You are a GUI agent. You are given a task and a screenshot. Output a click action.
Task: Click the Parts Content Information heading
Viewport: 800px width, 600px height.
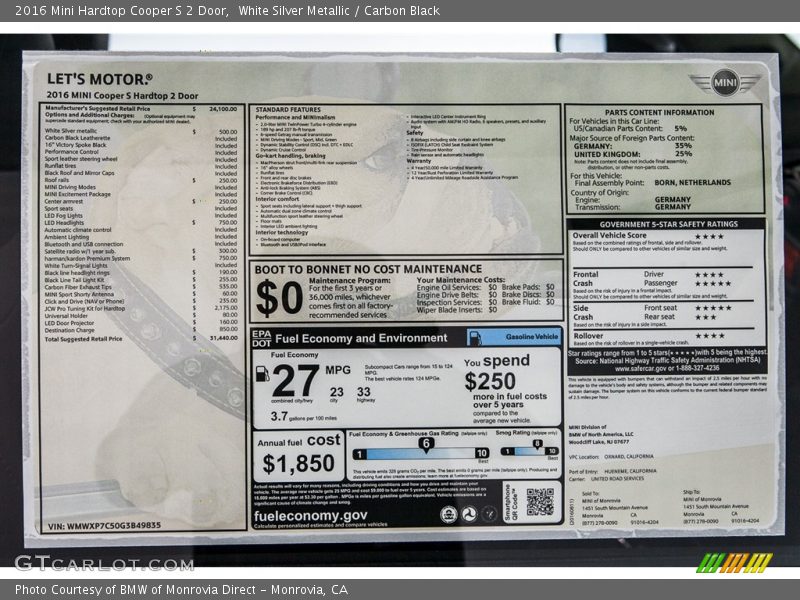(x=667, y=112)
